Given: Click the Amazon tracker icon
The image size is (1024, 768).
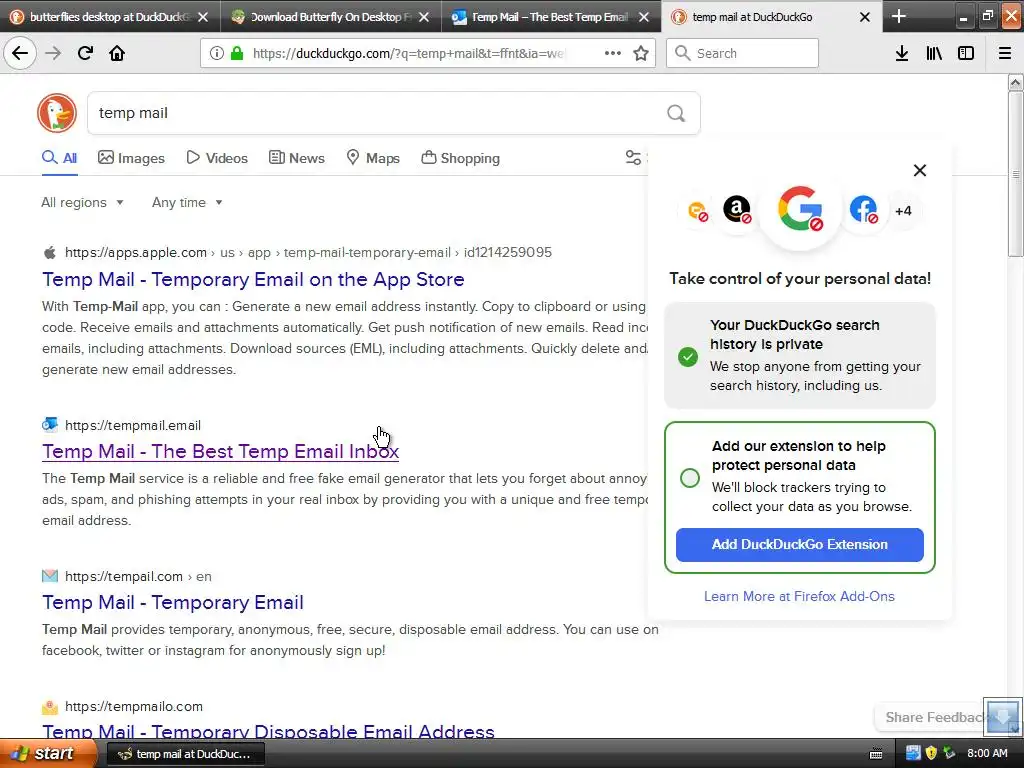Looking at the screenshot, I should coord(737,210).
